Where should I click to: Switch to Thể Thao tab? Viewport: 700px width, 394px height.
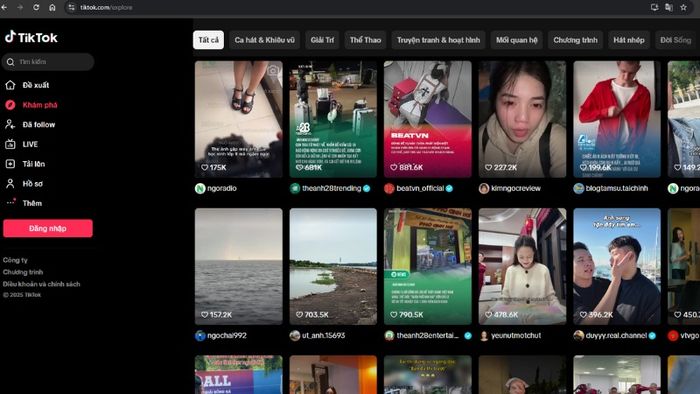[365, 40]
